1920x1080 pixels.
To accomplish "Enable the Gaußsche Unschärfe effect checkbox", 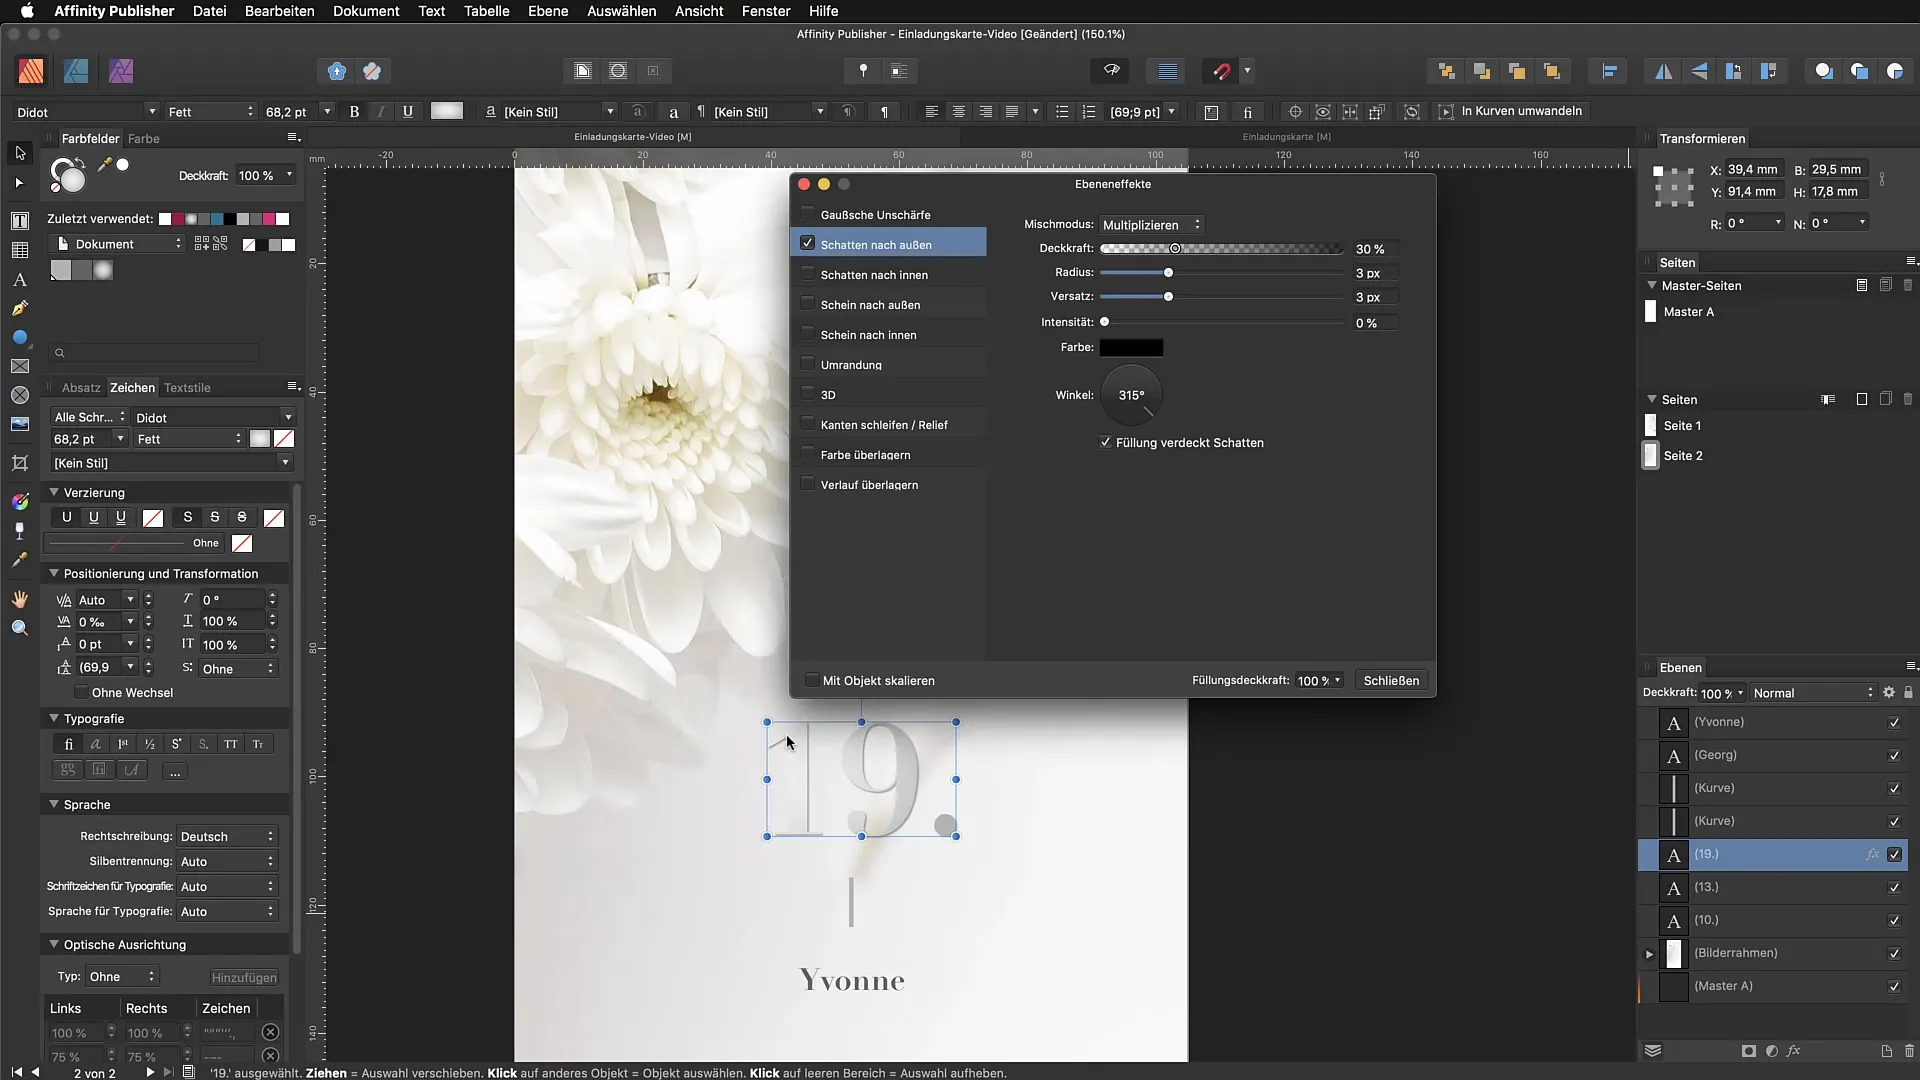I will [807, 214].
